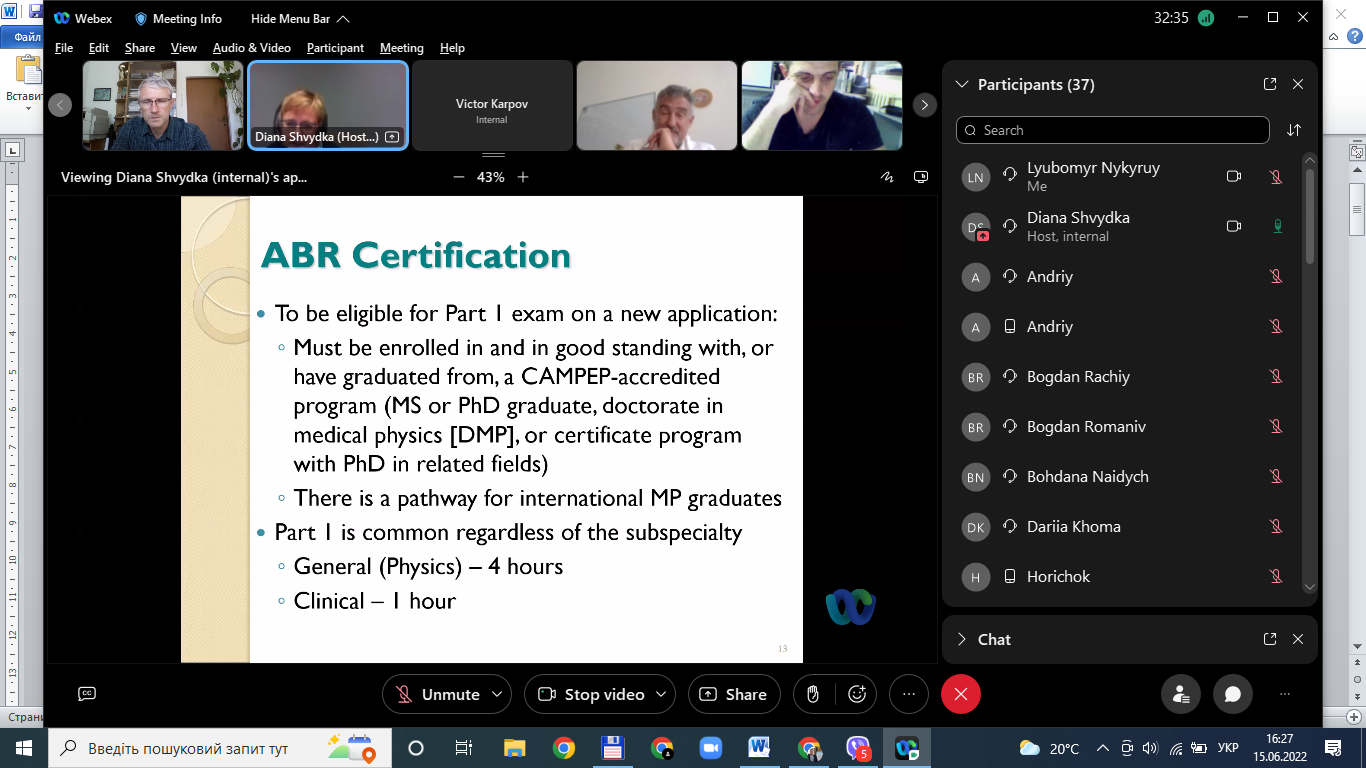Pop out the Participants panel
This screenshot has height=768, width=1366.
pos(1270,85)
